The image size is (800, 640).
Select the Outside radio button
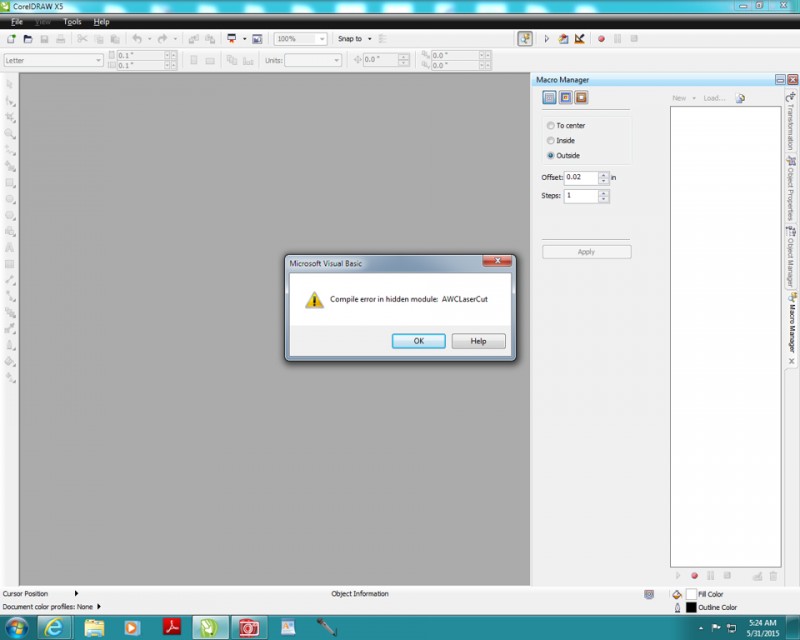550,156
